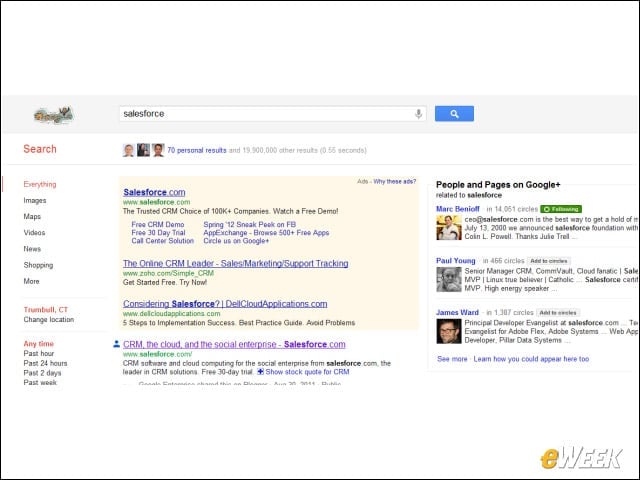Click Show stock quote for CRM
640x480 pixels.
[307, 372]
